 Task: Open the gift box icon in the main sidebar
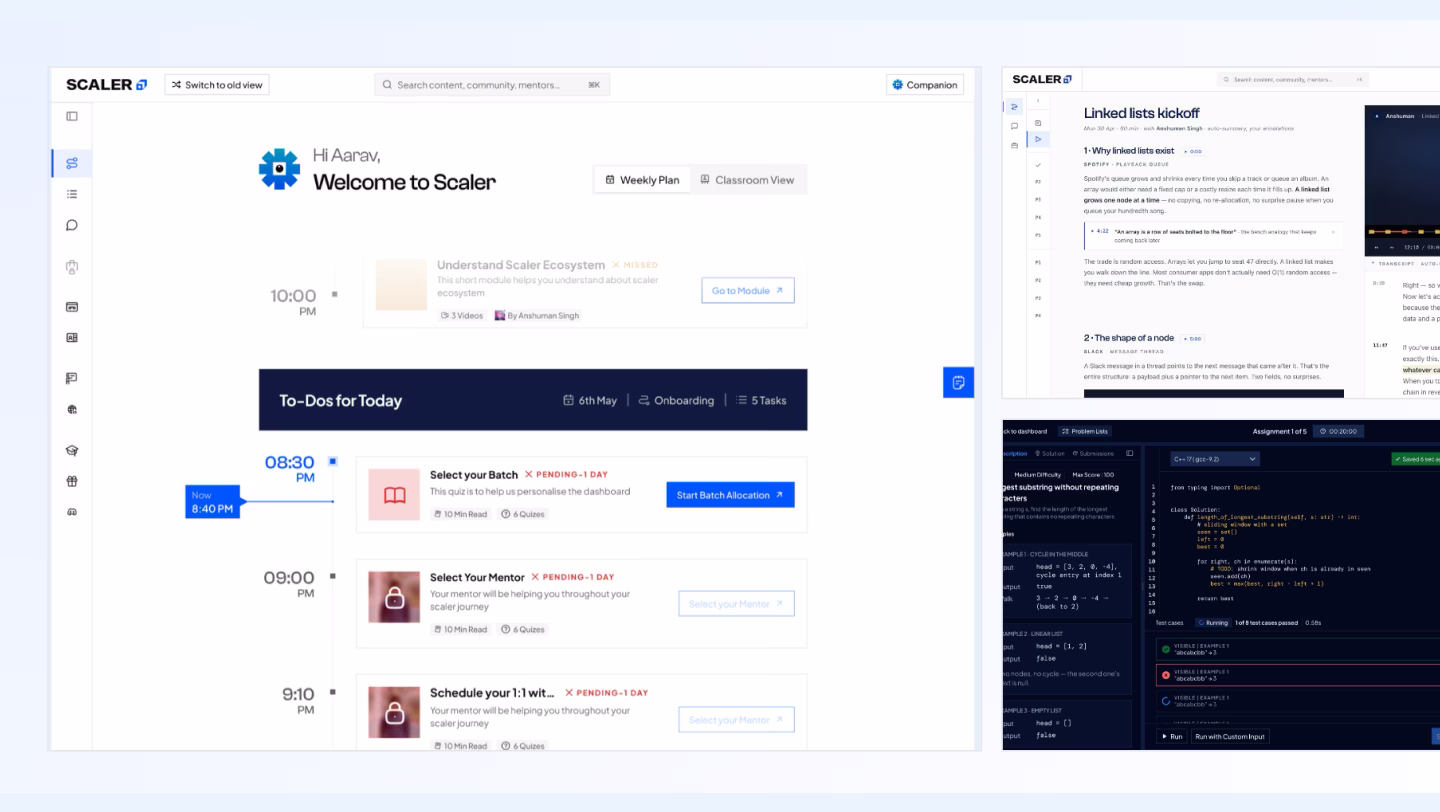[x=72, y=481]
